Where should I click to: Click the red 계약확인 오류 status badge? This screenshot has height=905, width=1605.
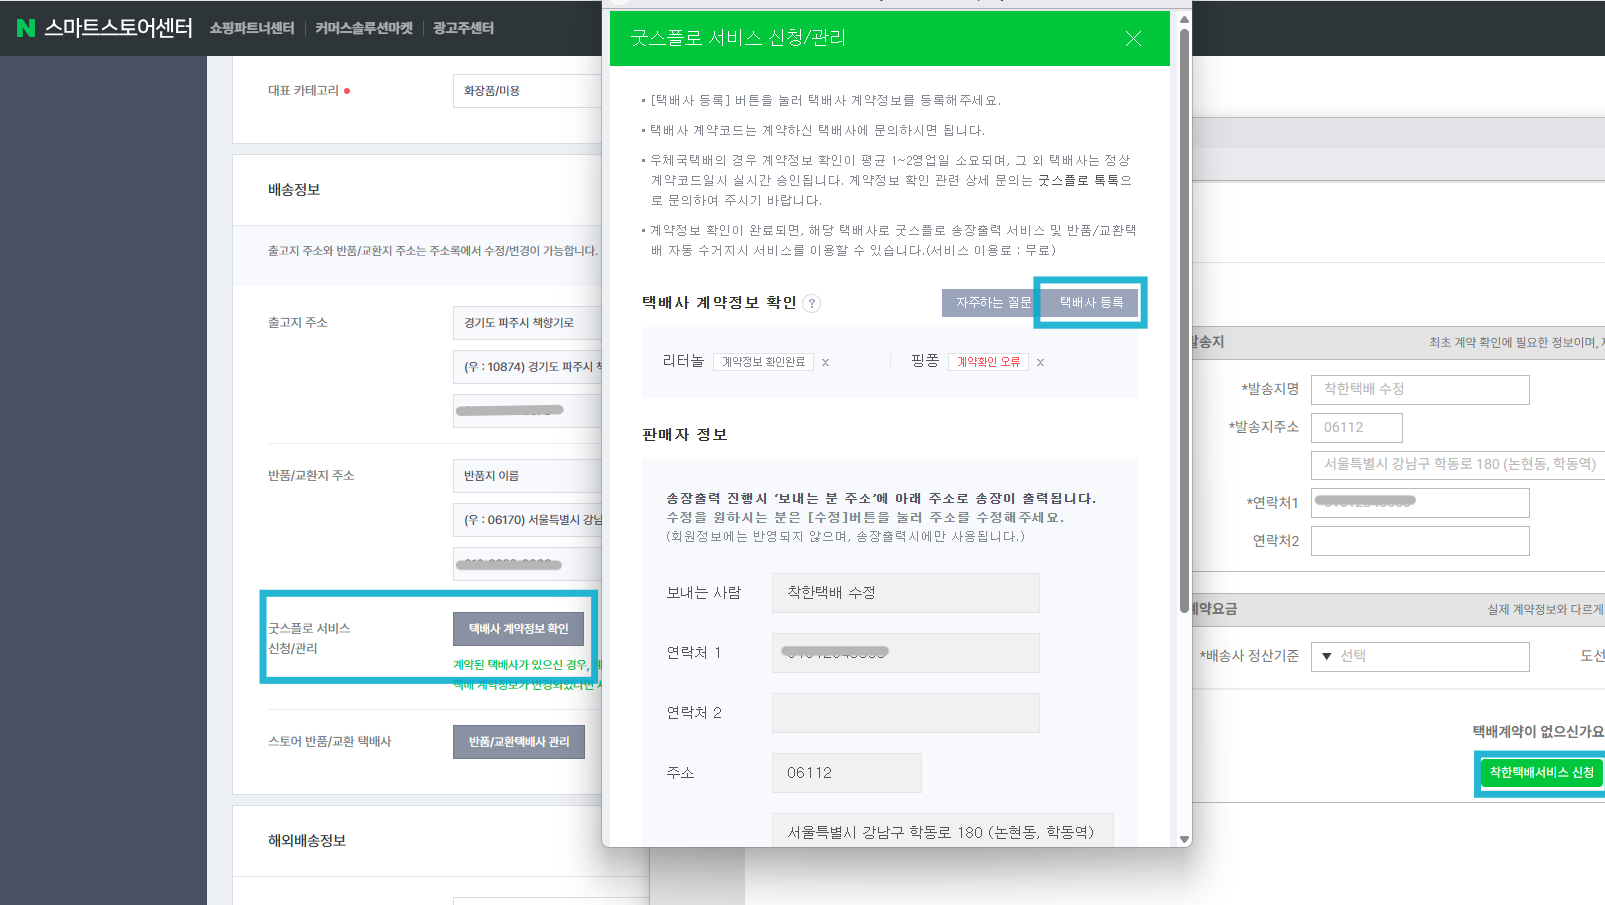click(988, 362)
